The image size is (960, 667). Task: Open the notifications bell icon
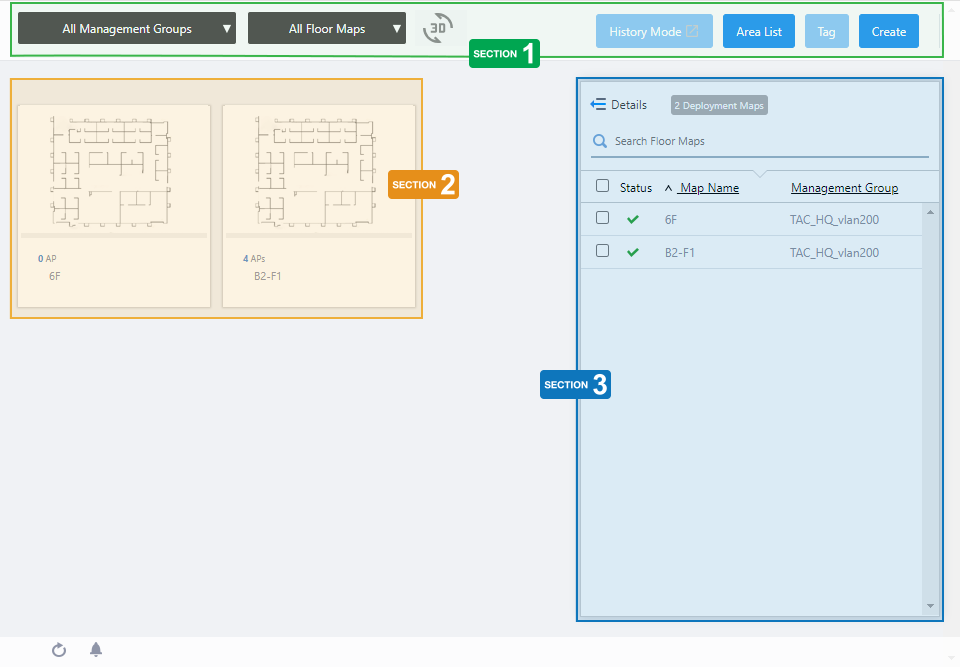[96, 650]
